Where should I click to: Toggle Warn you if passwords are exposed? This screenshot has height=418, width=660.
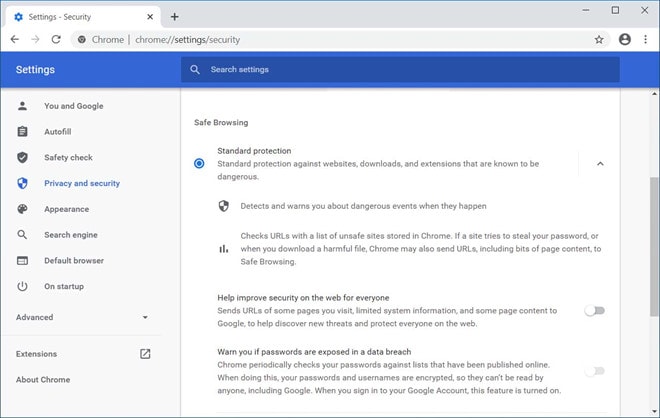coord(594,371)
